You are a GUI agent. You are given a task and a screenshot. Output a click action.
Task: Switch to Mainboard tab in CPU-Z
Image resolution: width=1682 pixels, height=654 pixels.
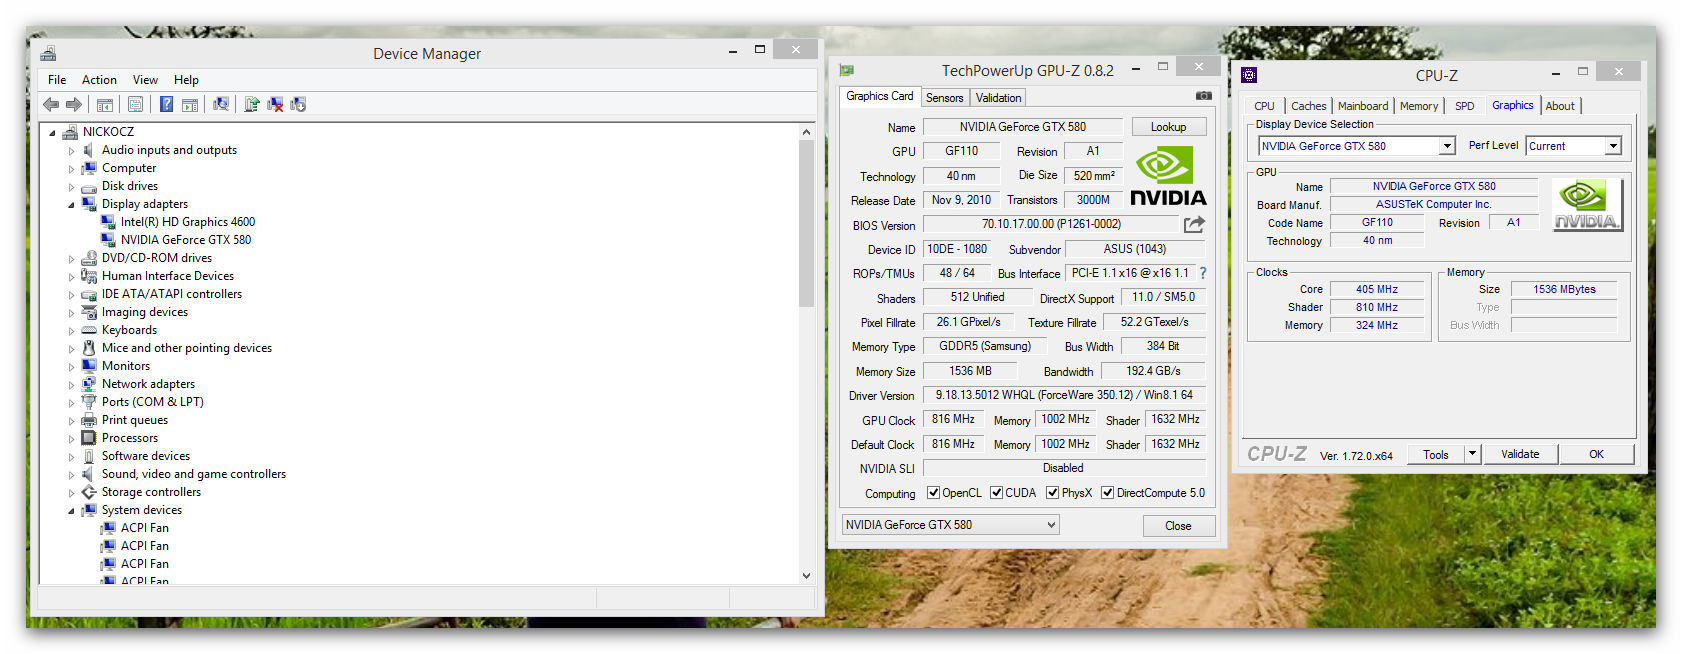coord(1363,106)
